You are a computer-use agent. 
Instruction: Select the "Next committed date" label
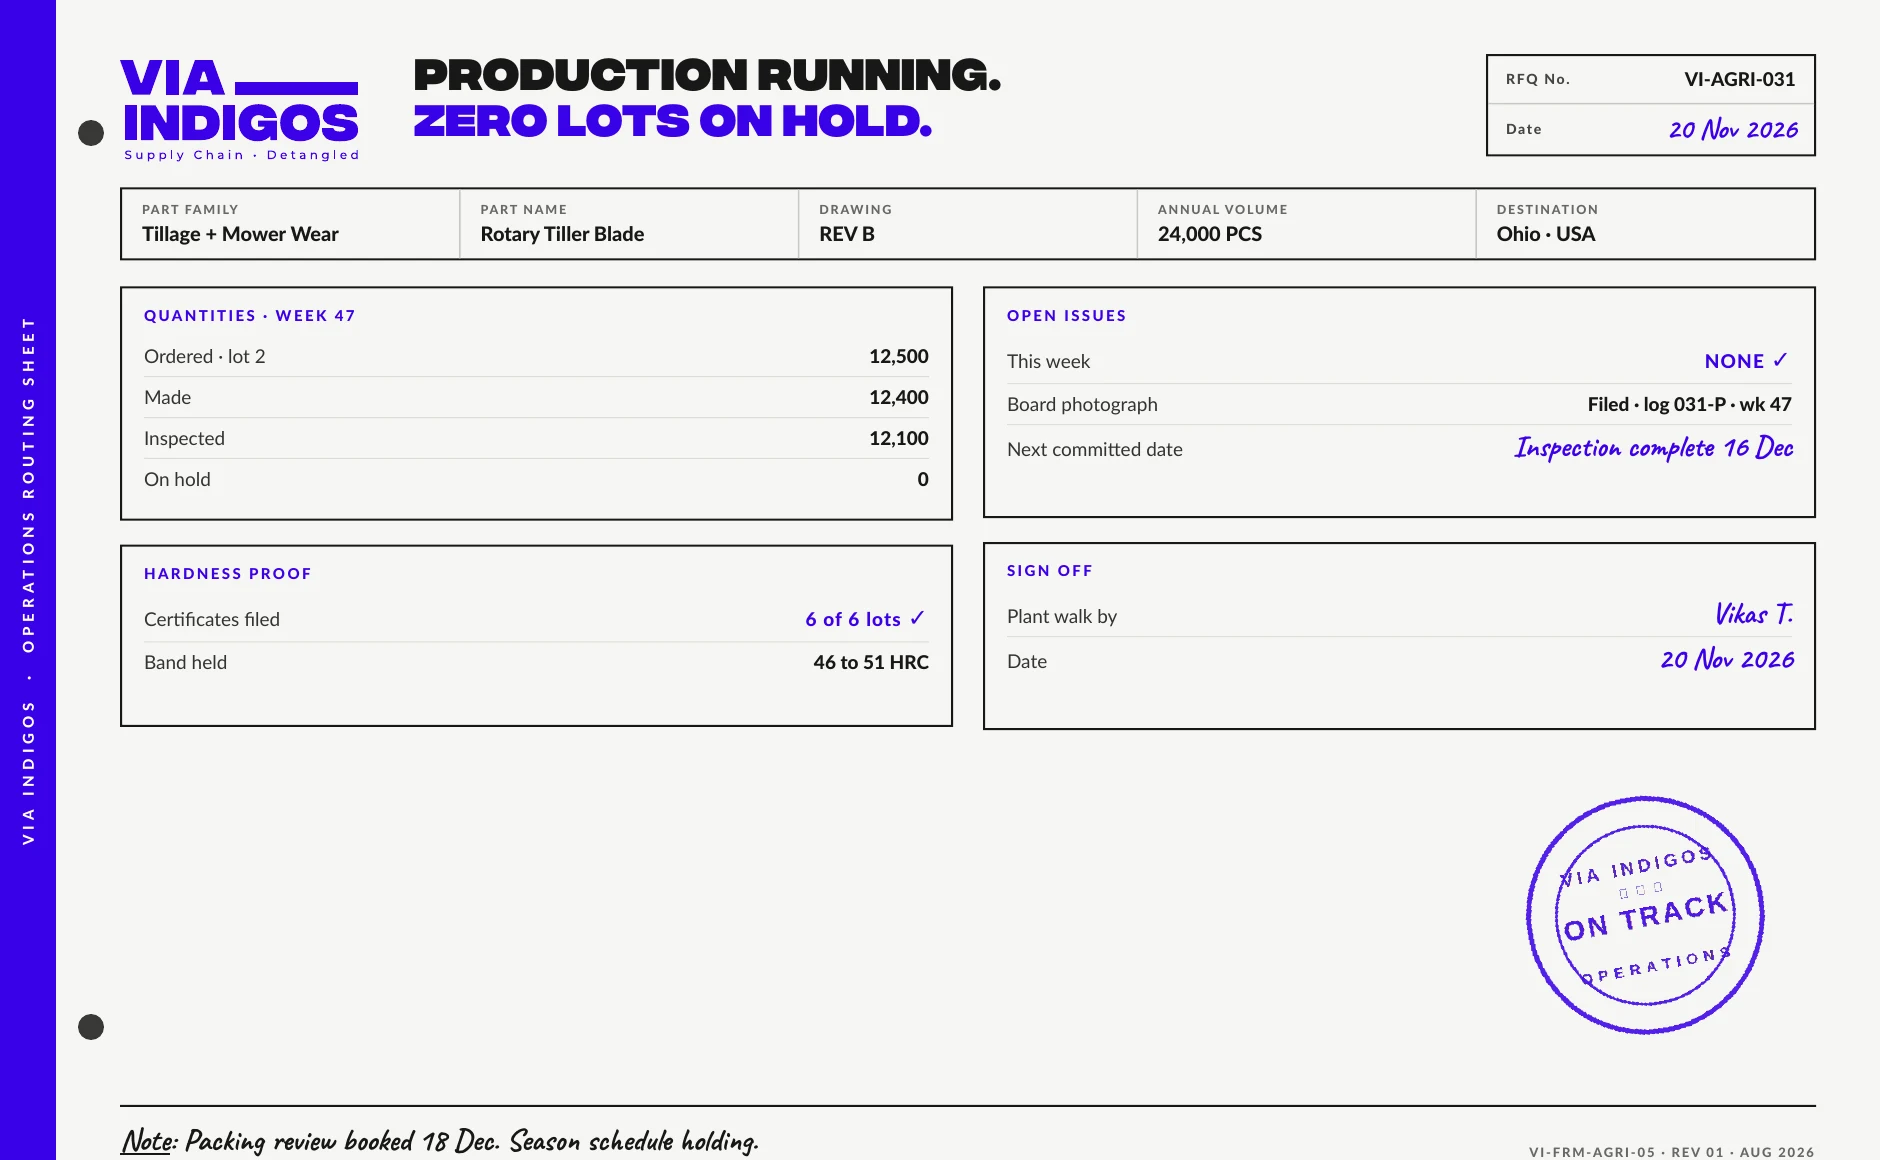[x=1095, y=449]
